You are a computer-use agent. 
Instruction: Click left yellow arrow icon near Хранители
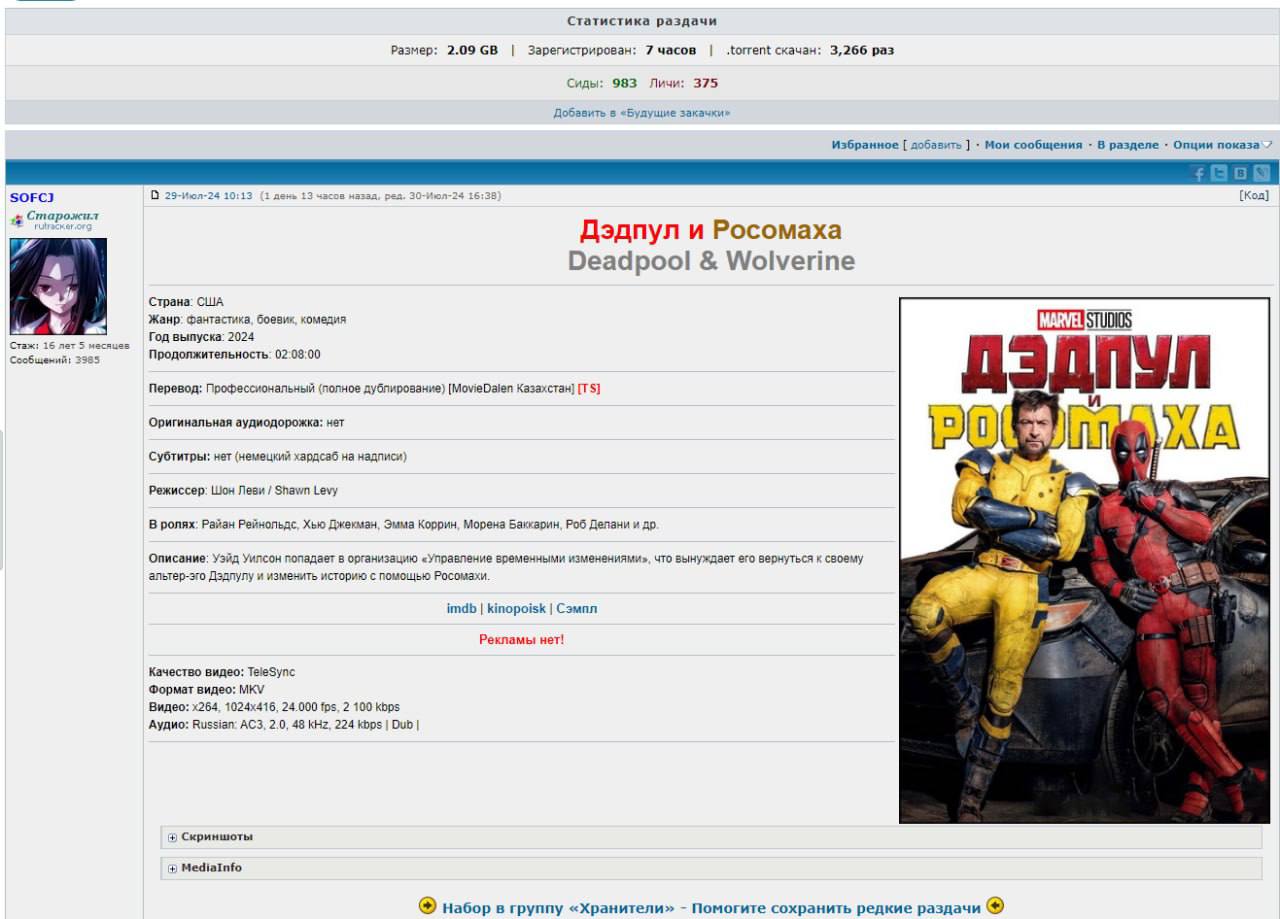[x=427, y=906]
